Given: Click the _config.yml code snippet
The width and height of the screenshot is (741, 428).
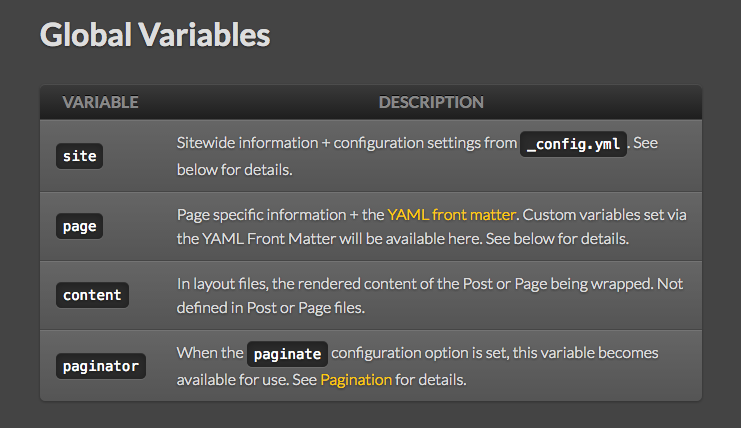Looking at the screenshot, I should tap(573, 144).
